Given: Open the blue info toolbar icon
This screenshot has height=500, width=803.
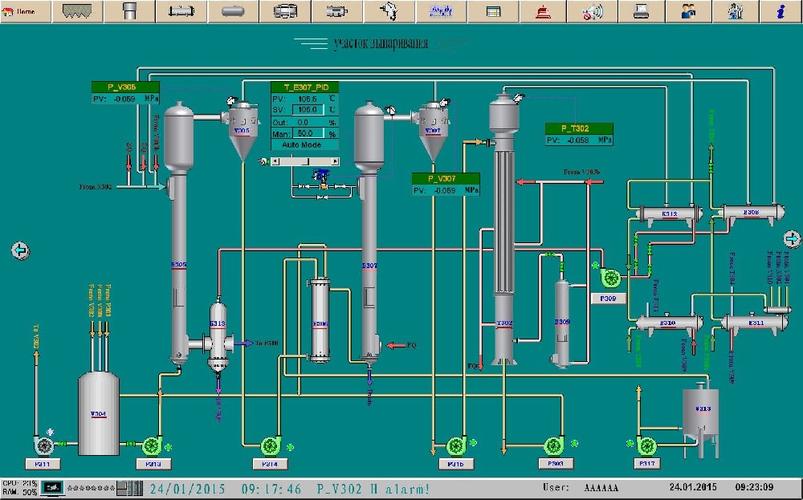Looking at the screenshot, I should click(x=780, y=11).
